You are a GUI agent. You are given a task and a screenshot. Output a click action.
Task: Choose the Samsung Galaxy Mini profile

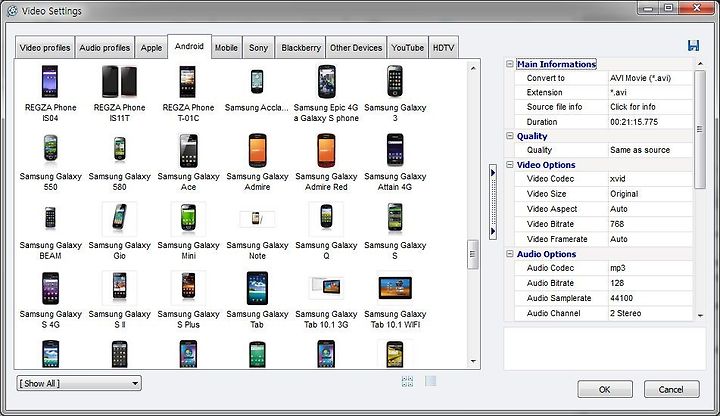[x=188, y=217]
